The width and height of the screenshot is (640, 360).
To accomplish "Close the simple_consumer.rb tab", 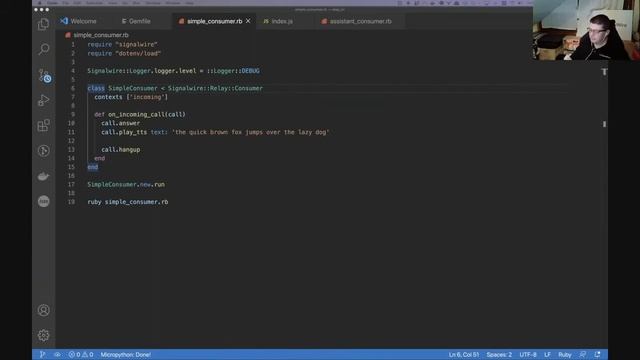I will tap(248, 21).
